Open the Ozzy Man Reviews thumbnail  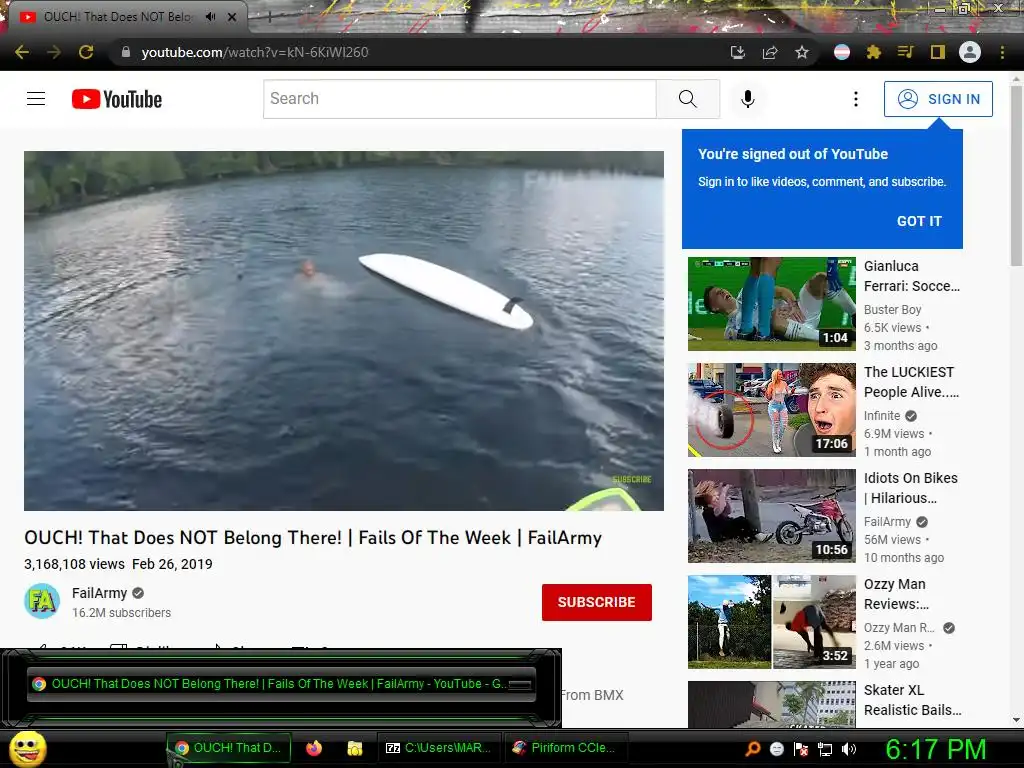(x=772, y=622)
